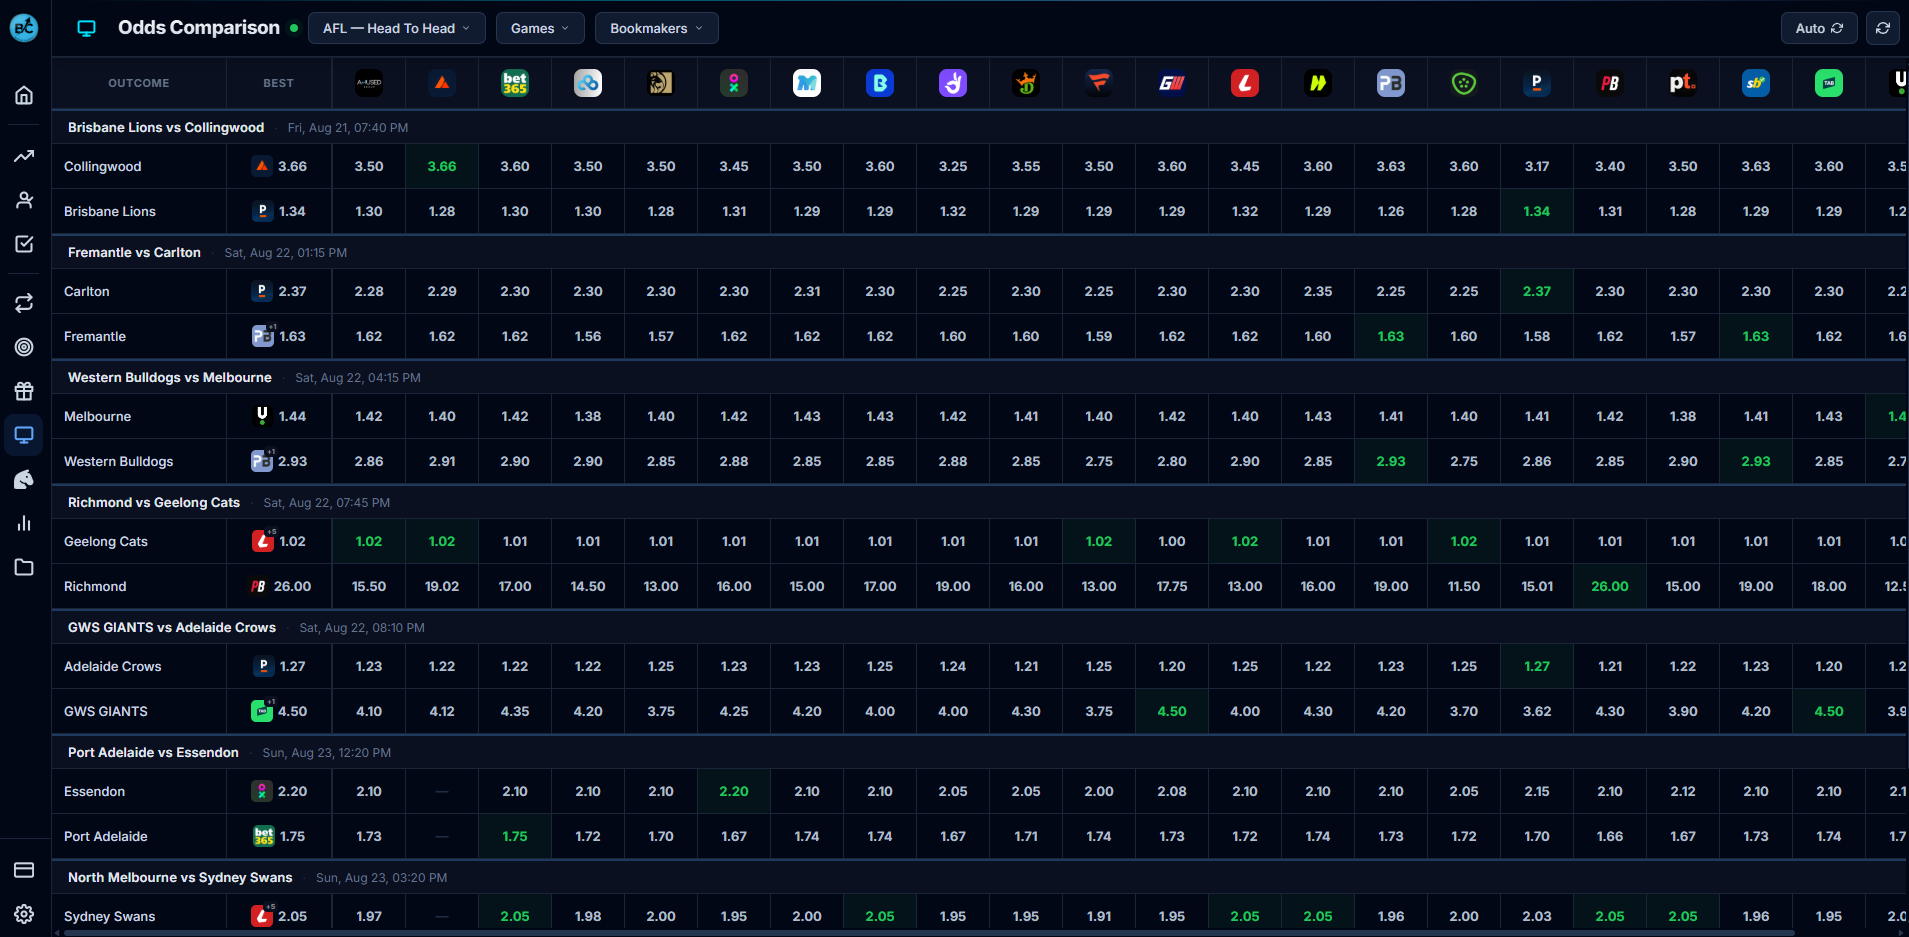Image resolution: width=1909 pixels, height=937 pixels.
Task: Select Brisbane Lions odds of 1.26
Action: pos(1391,211)
